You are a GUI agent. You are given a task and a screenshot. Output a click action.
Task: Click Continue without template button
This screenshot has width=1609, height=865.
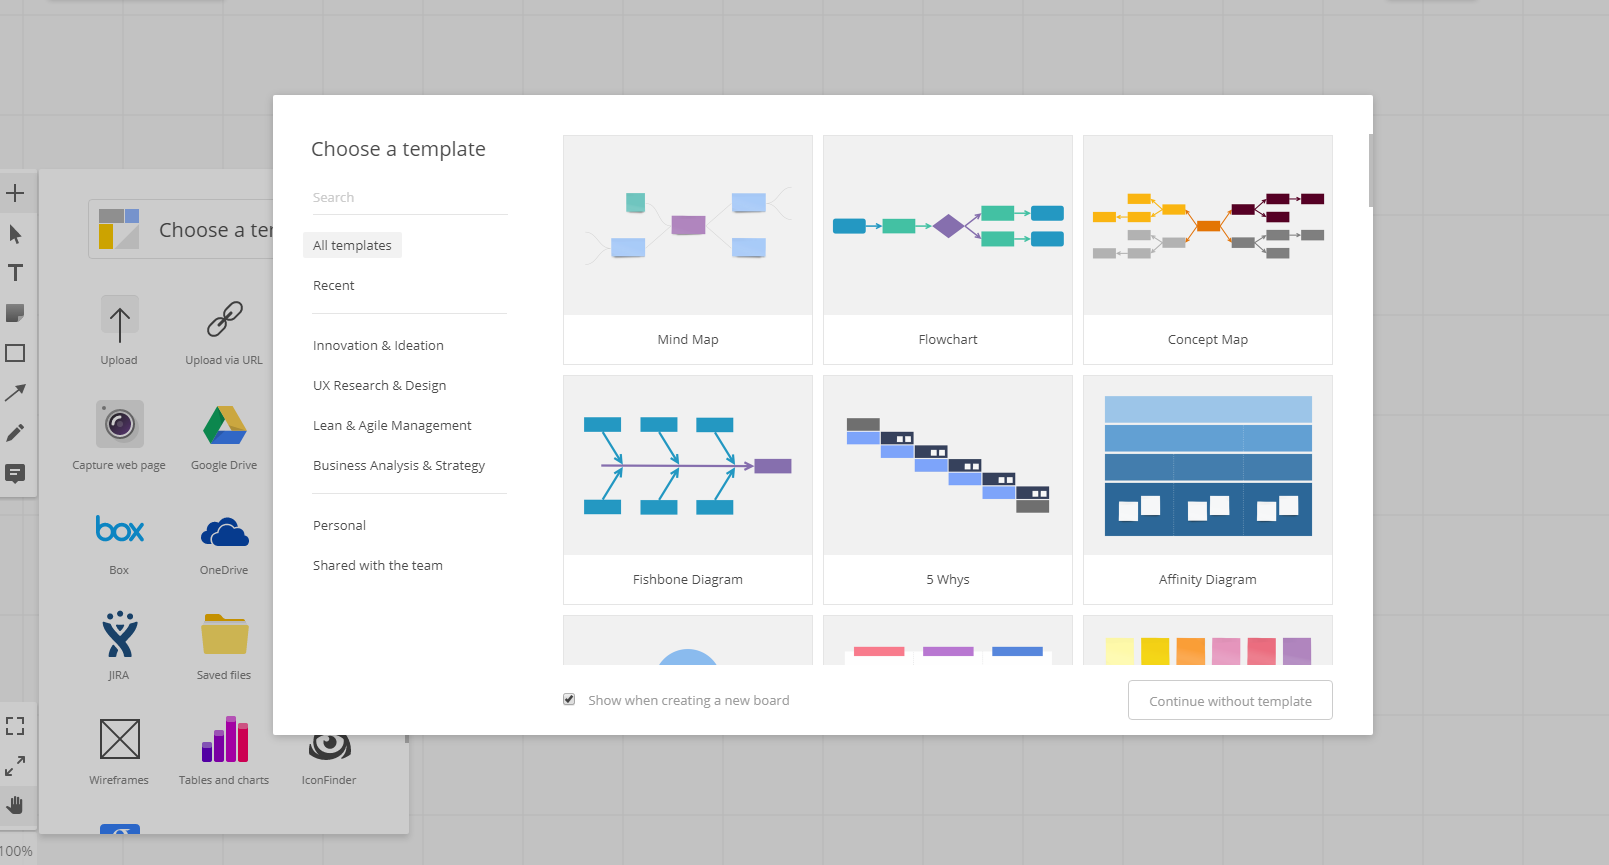coord(1230,700)
